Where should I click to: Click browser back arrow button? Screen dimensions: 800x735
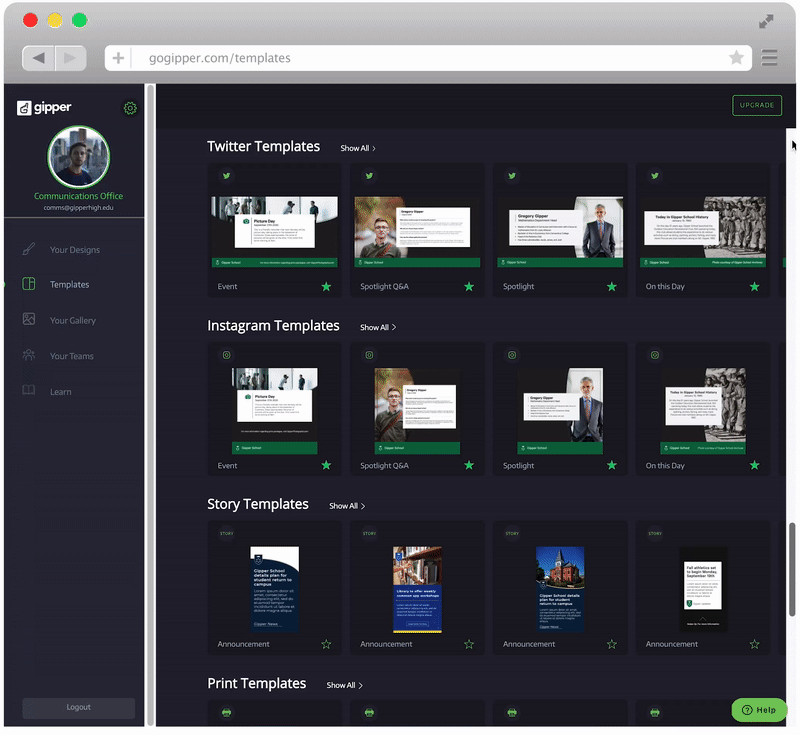38,58
